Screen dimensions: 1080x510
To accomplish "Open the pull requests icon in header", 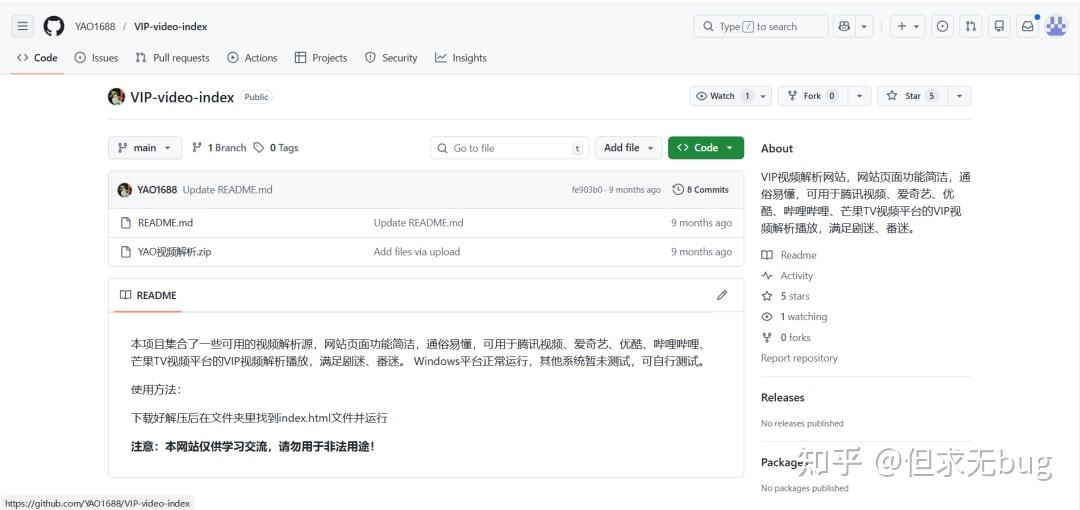I will [971, 26].
